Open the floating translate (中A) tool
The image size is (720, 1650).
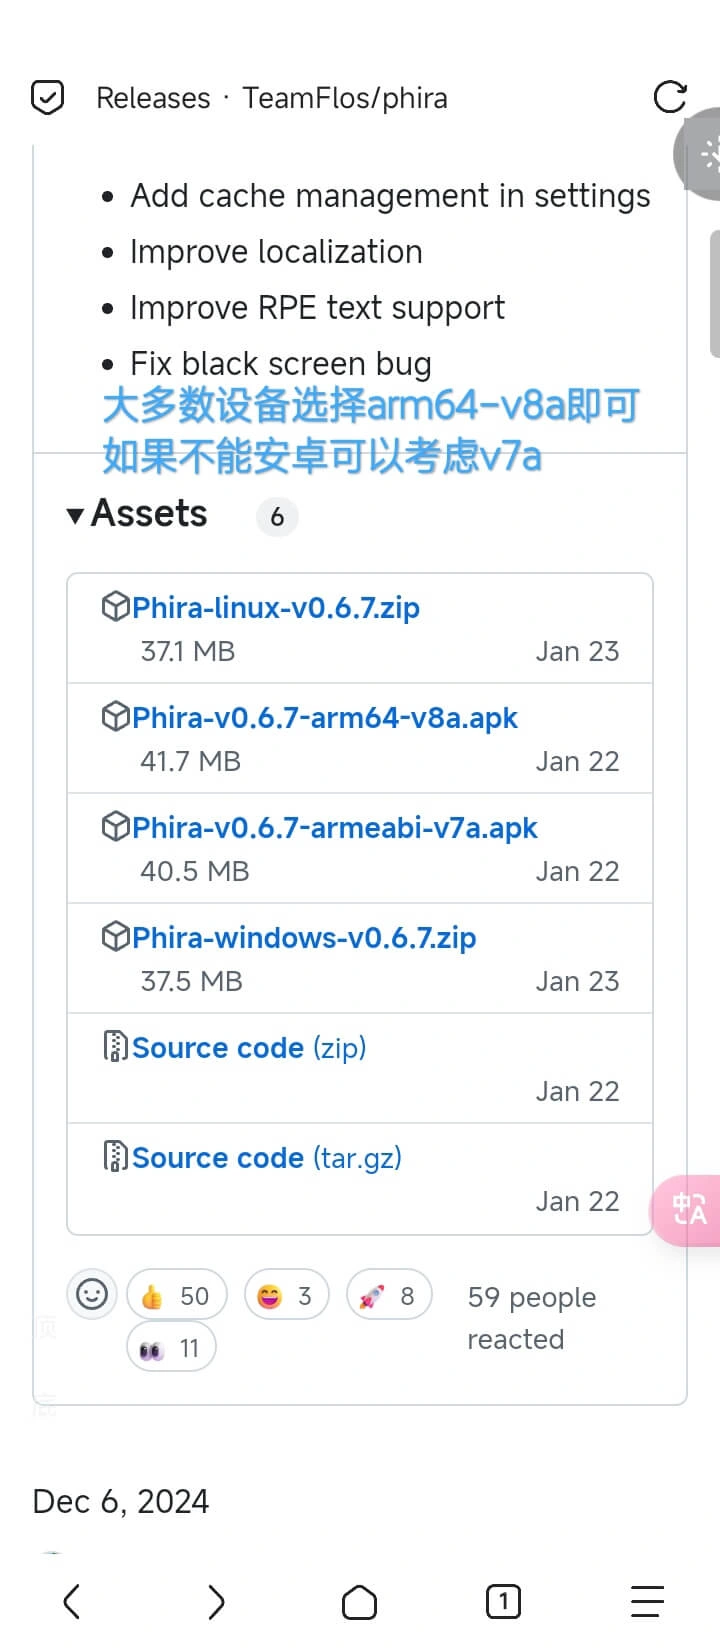pyautogui.click(x=688, y=1210)
